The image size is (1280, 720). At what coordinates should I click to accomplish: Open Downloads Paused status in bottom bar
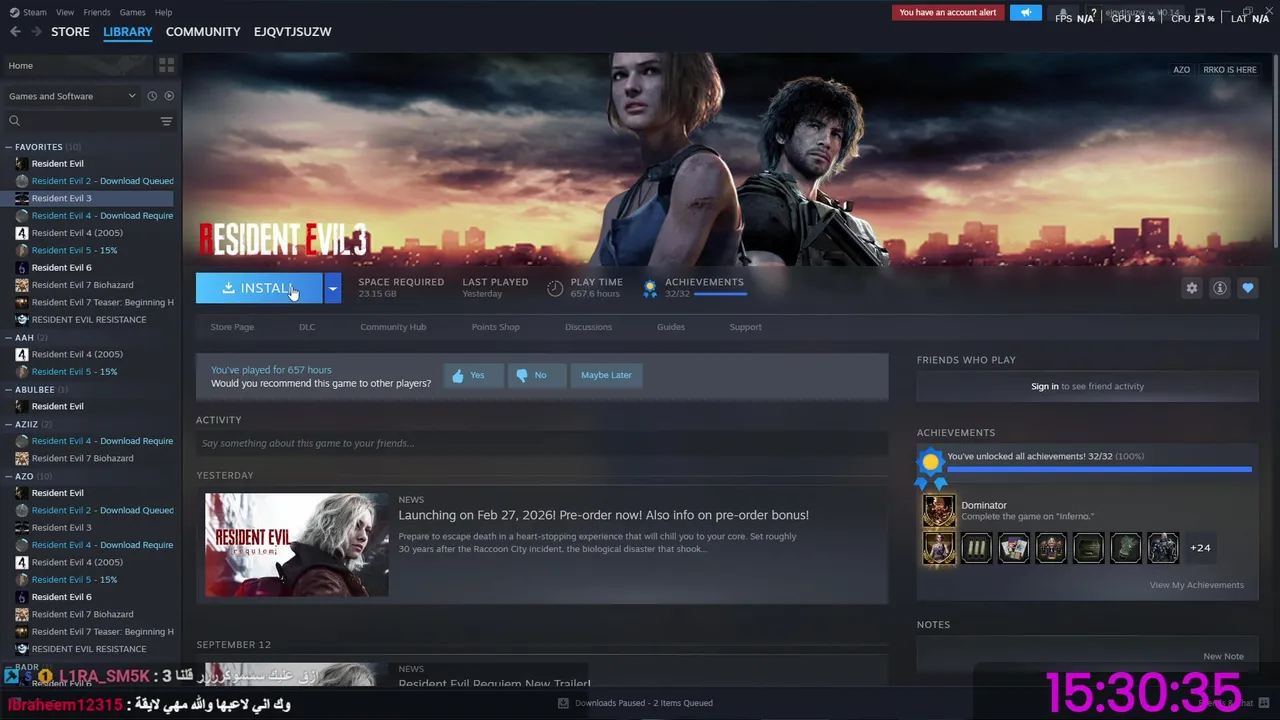tap(643, 703)
